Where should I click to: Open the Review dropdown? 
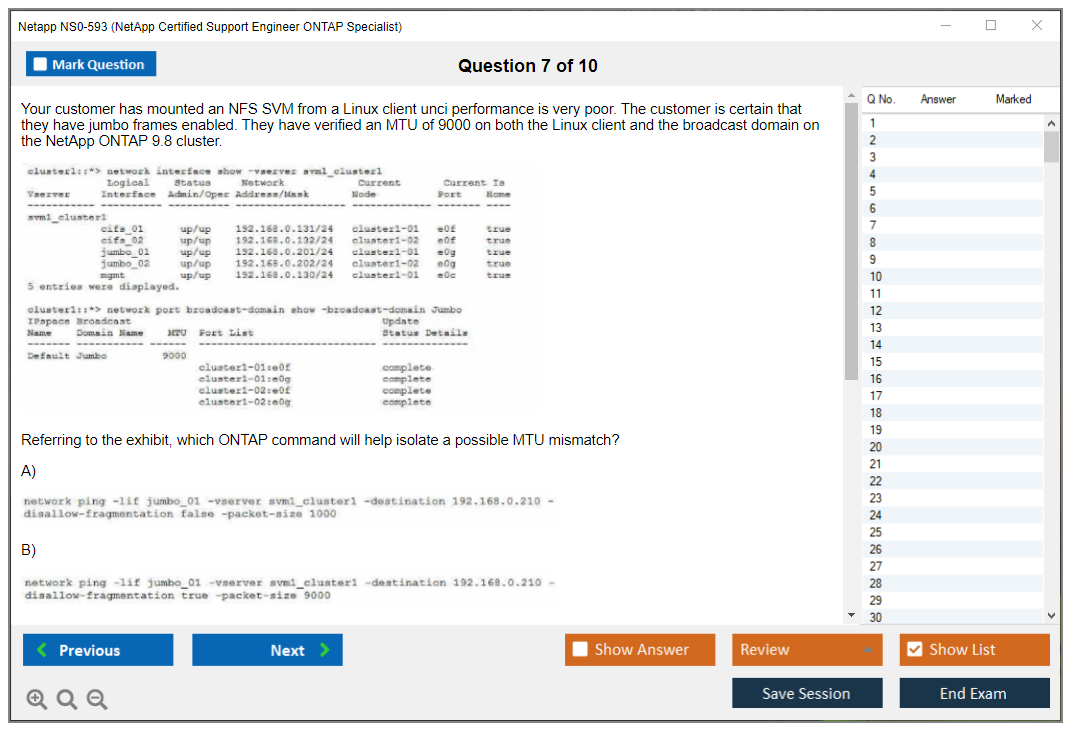(x=807, y=650)
